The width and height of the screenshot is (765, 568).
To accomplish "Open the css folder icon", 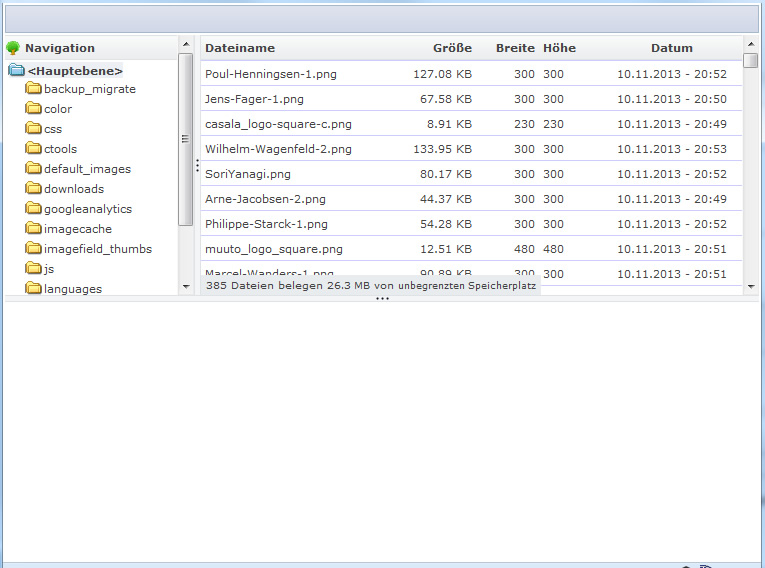I will tap(33, 129).
